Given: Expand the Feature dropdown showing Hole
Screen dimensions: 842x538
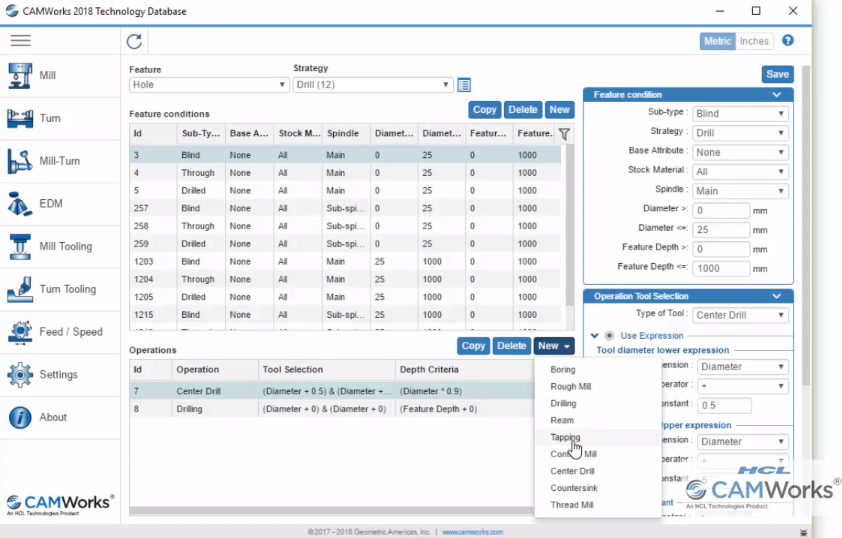Looking at the screenshot, I should coord(209,85).
